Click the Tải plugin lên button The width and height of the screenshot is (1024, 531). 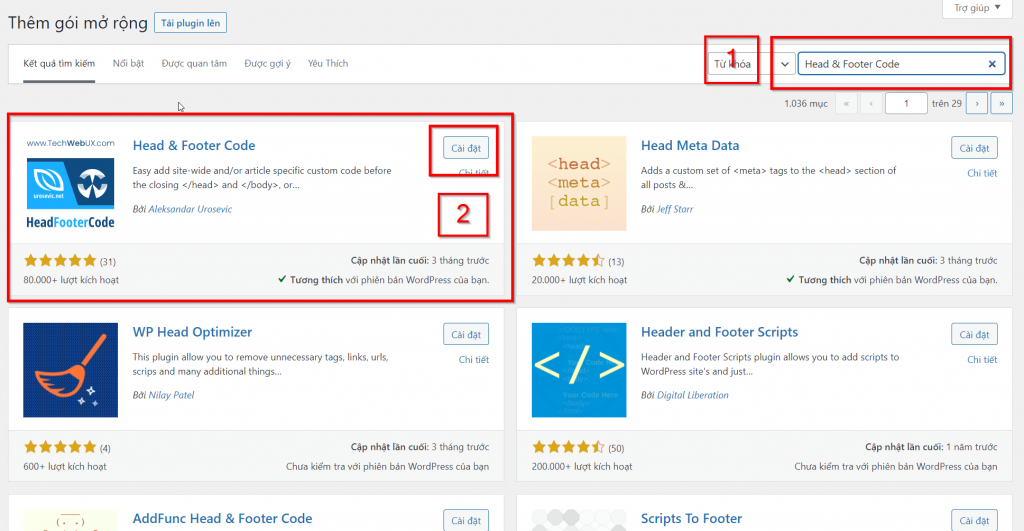[x=190, y=23]
